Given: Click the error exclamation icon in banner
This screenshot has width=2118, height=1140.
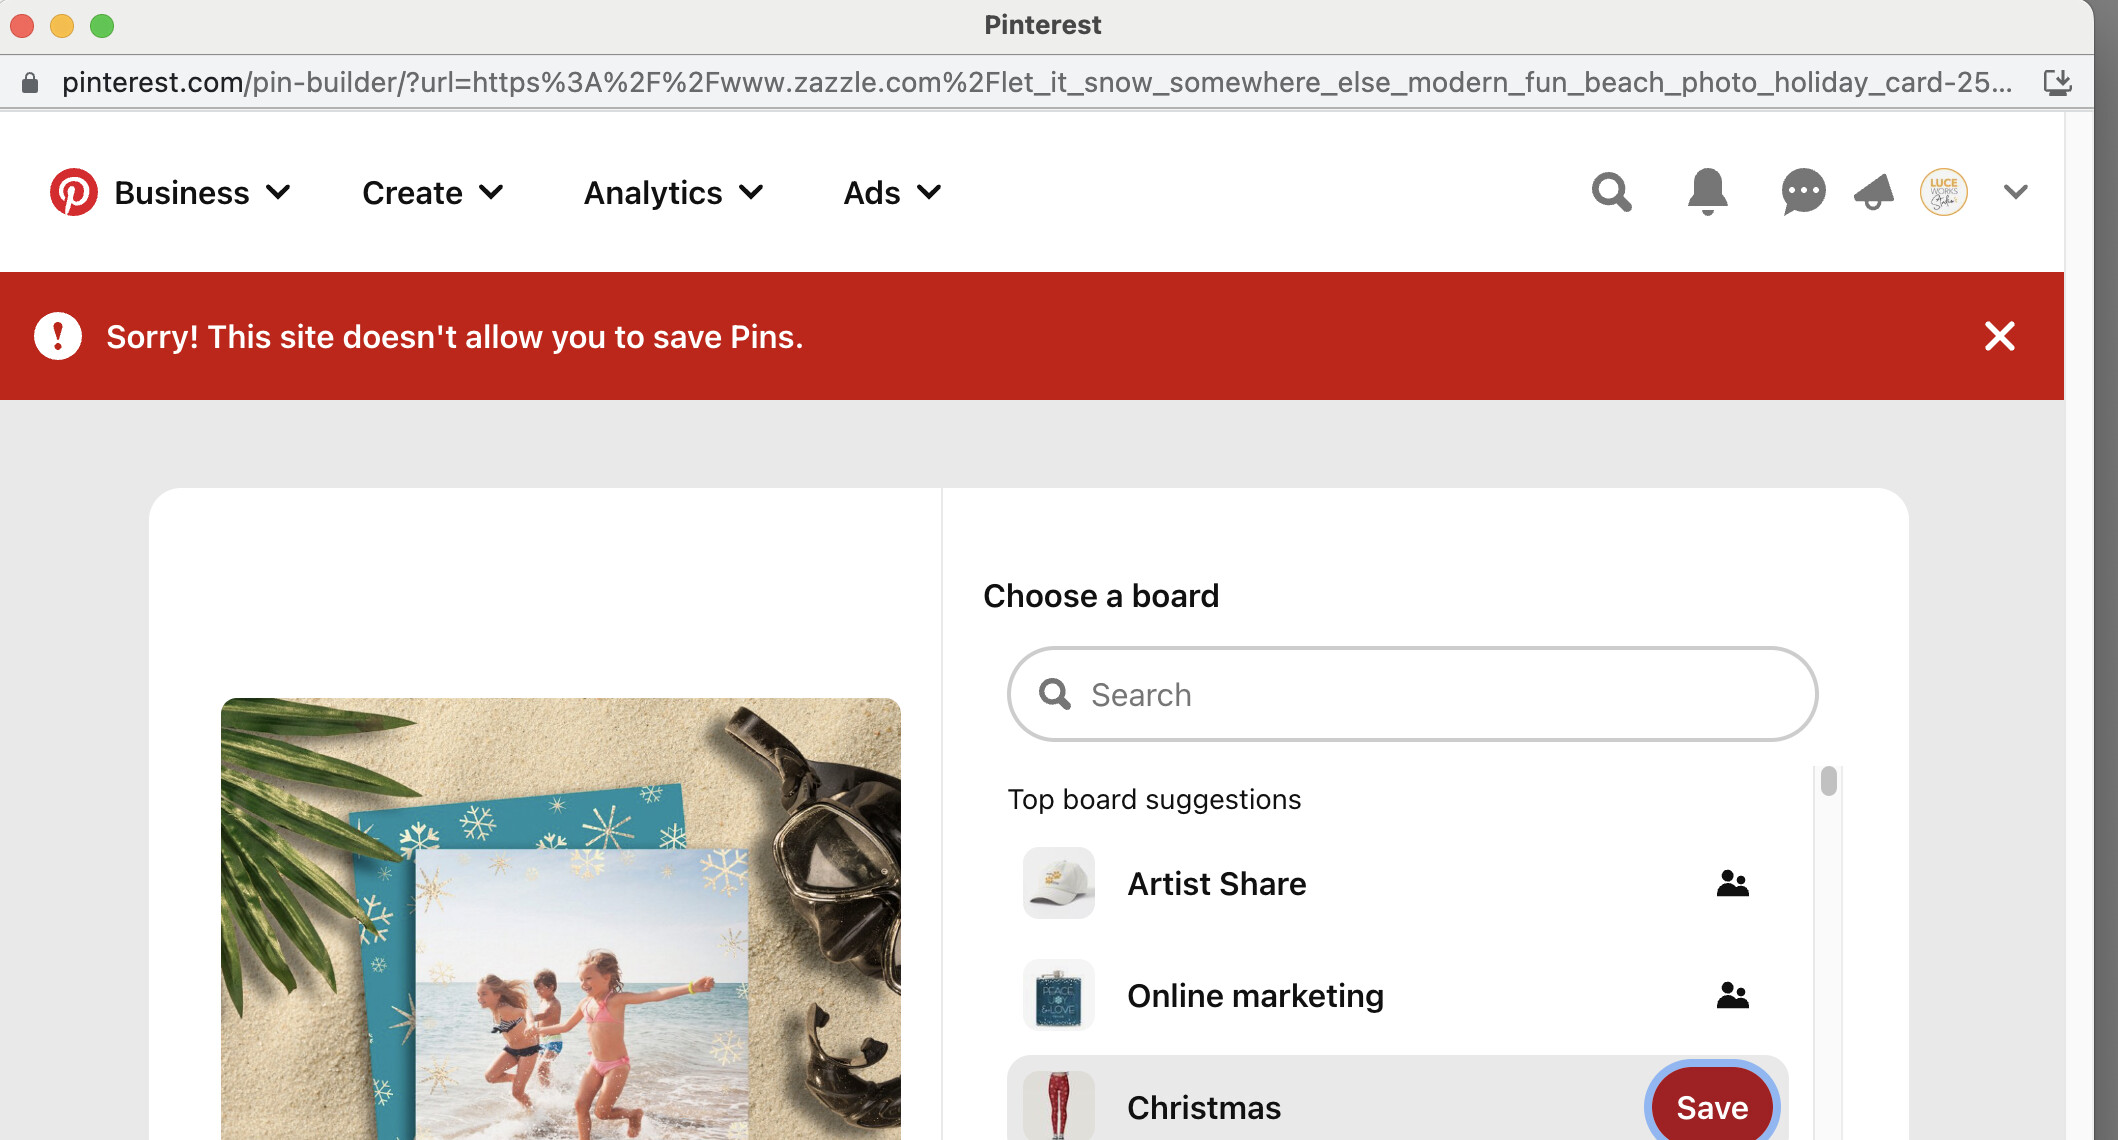Looking at the screenshot, I should [58, 336].
